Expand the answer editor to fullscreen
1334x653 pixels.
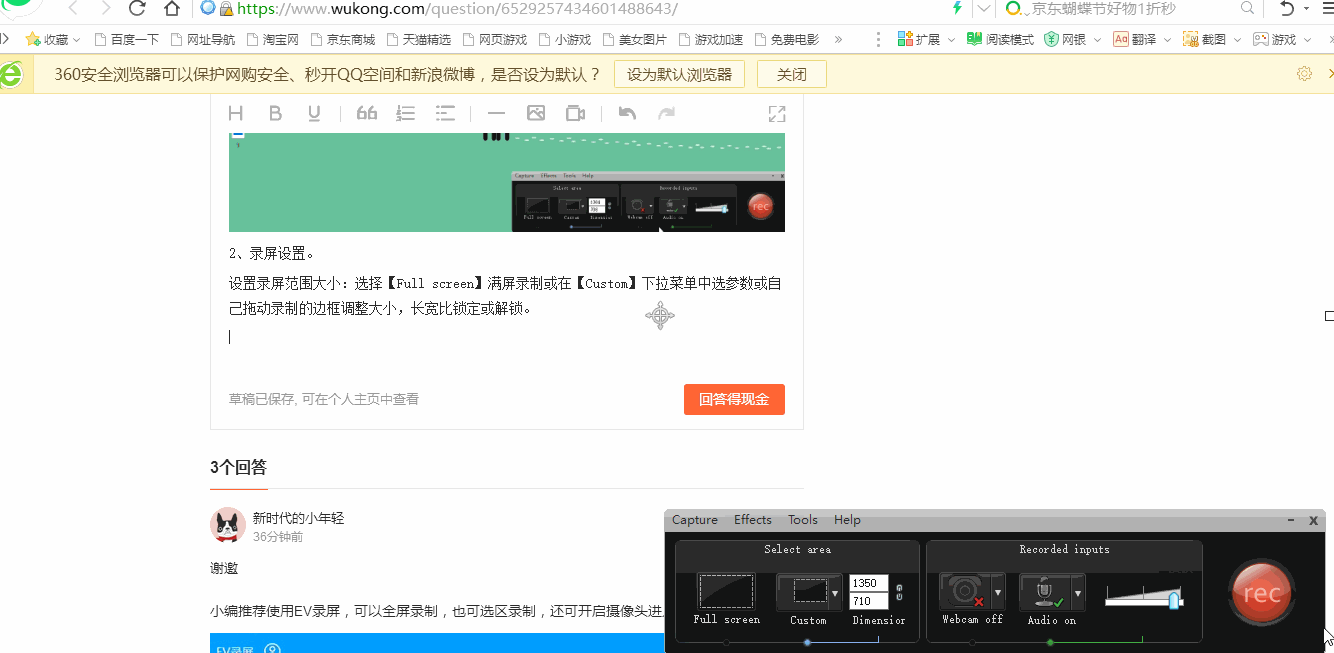[777, 113]
